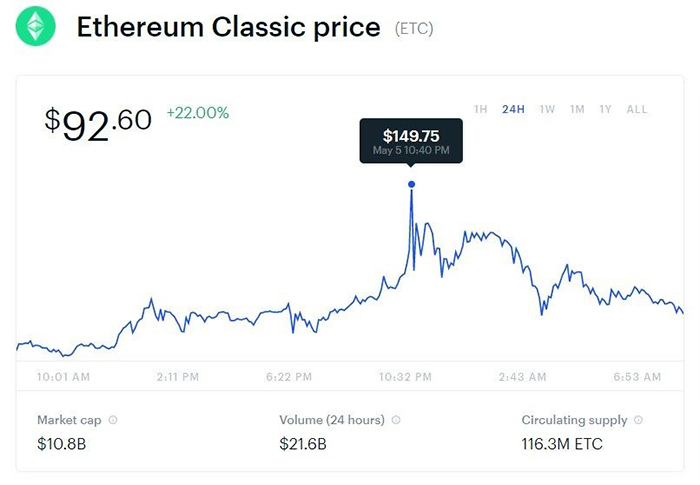
Task: Select the 1Y time range
Action: coord(605,109)
